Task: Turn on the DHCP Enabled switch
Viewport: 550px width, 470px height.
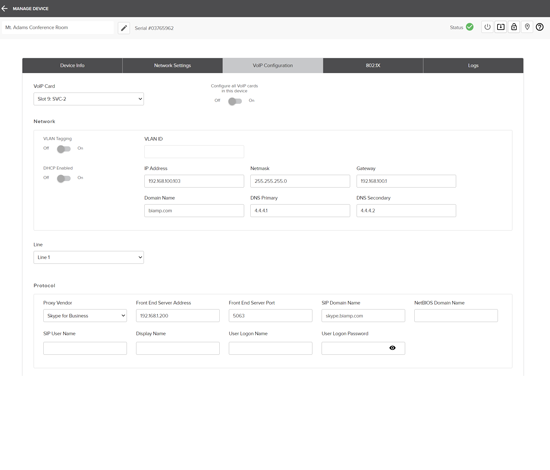Action: 64,179
